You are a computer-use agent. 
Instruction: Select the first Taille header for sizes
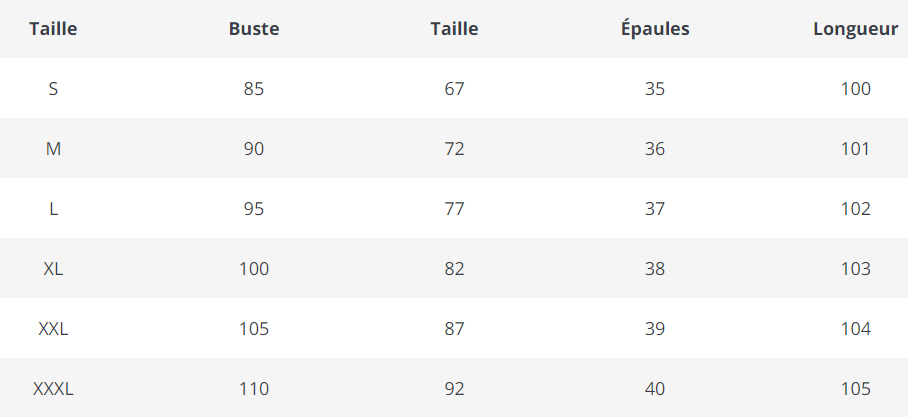[x=53, y=29]
